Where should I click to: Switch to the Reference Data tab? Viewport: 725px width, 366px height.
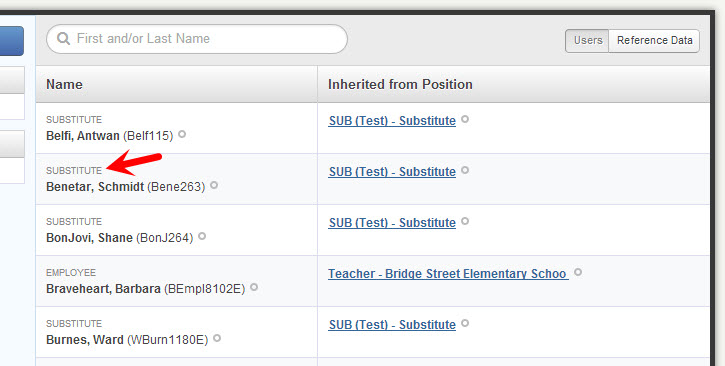(654, 41)
